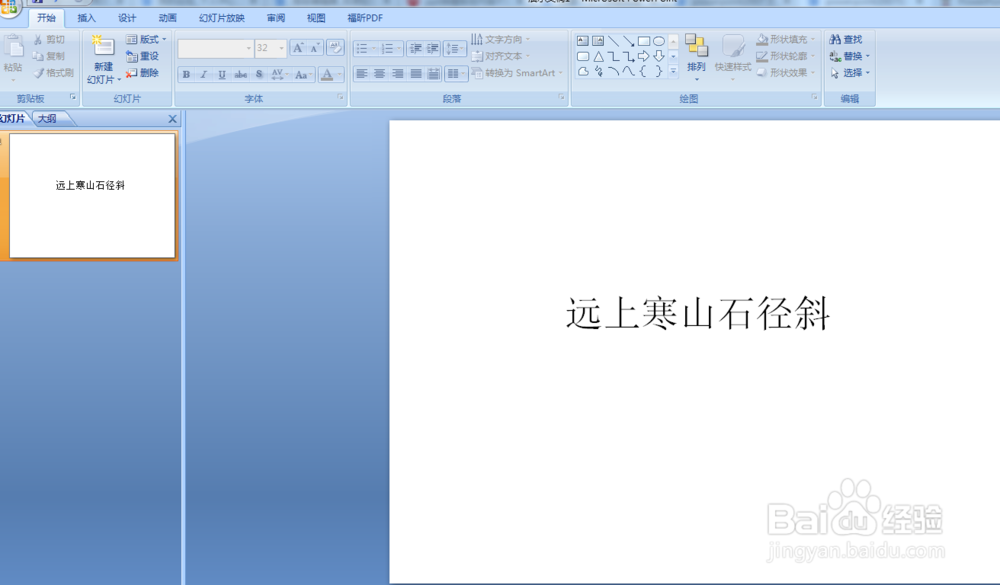
Task: Open the Line Spacing dropdown
Action: [x=455, y=48]
